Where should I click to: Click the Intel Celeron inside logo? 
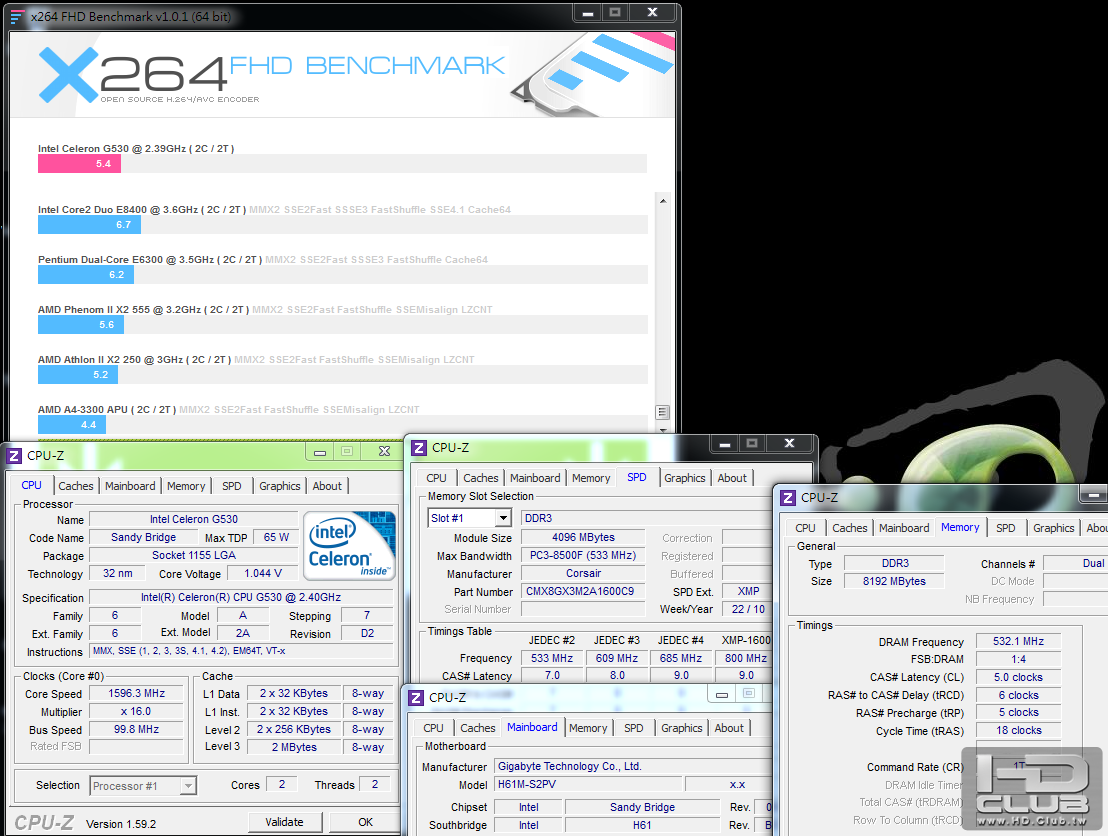[x=349, y=546]
